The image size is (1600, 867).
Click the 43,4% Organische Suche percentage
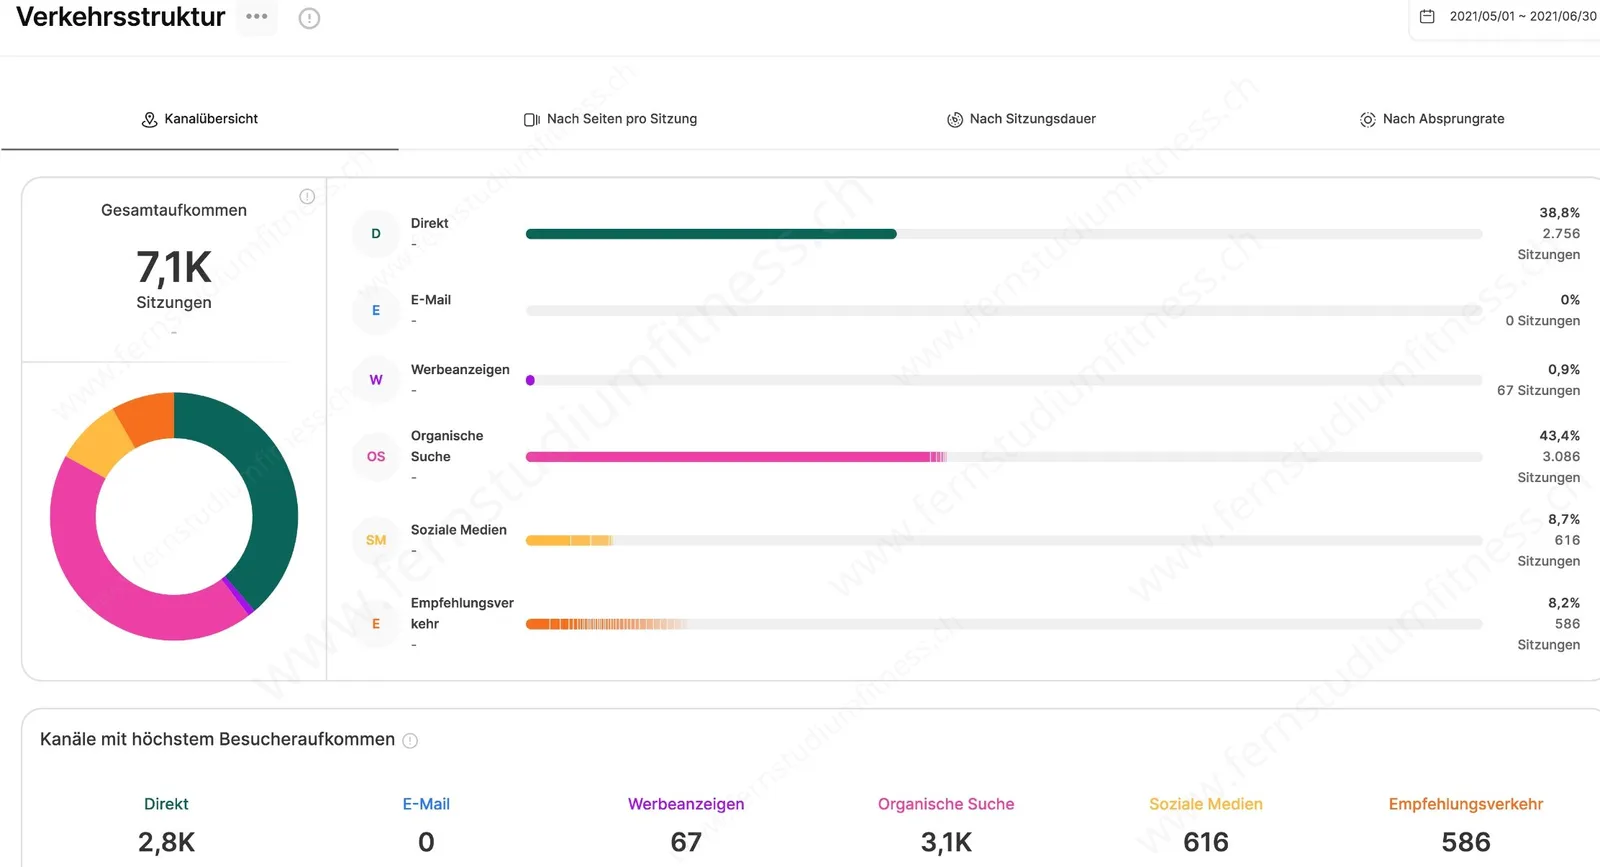pyautogui.click(x=1560, y=436)
